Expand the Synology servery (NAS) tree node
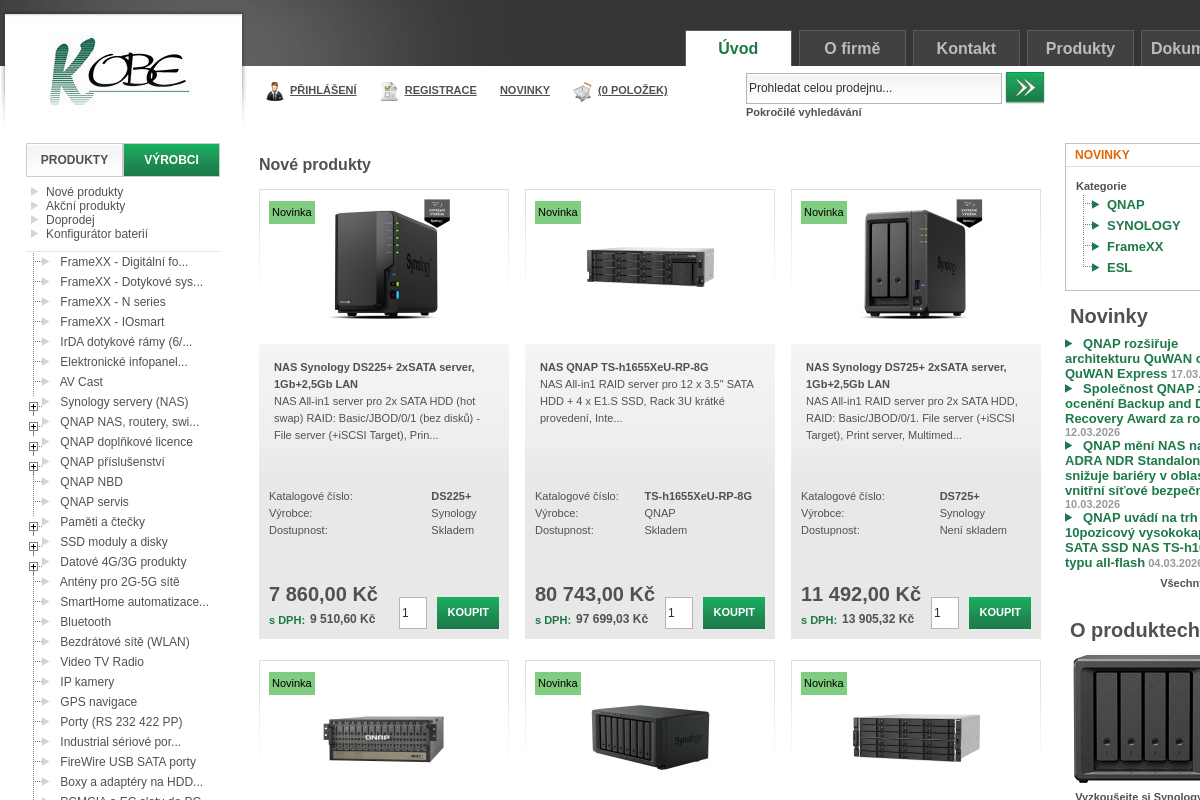This screenshot has width=1200, height=800. pyautogui.click(x=33, y=407)
